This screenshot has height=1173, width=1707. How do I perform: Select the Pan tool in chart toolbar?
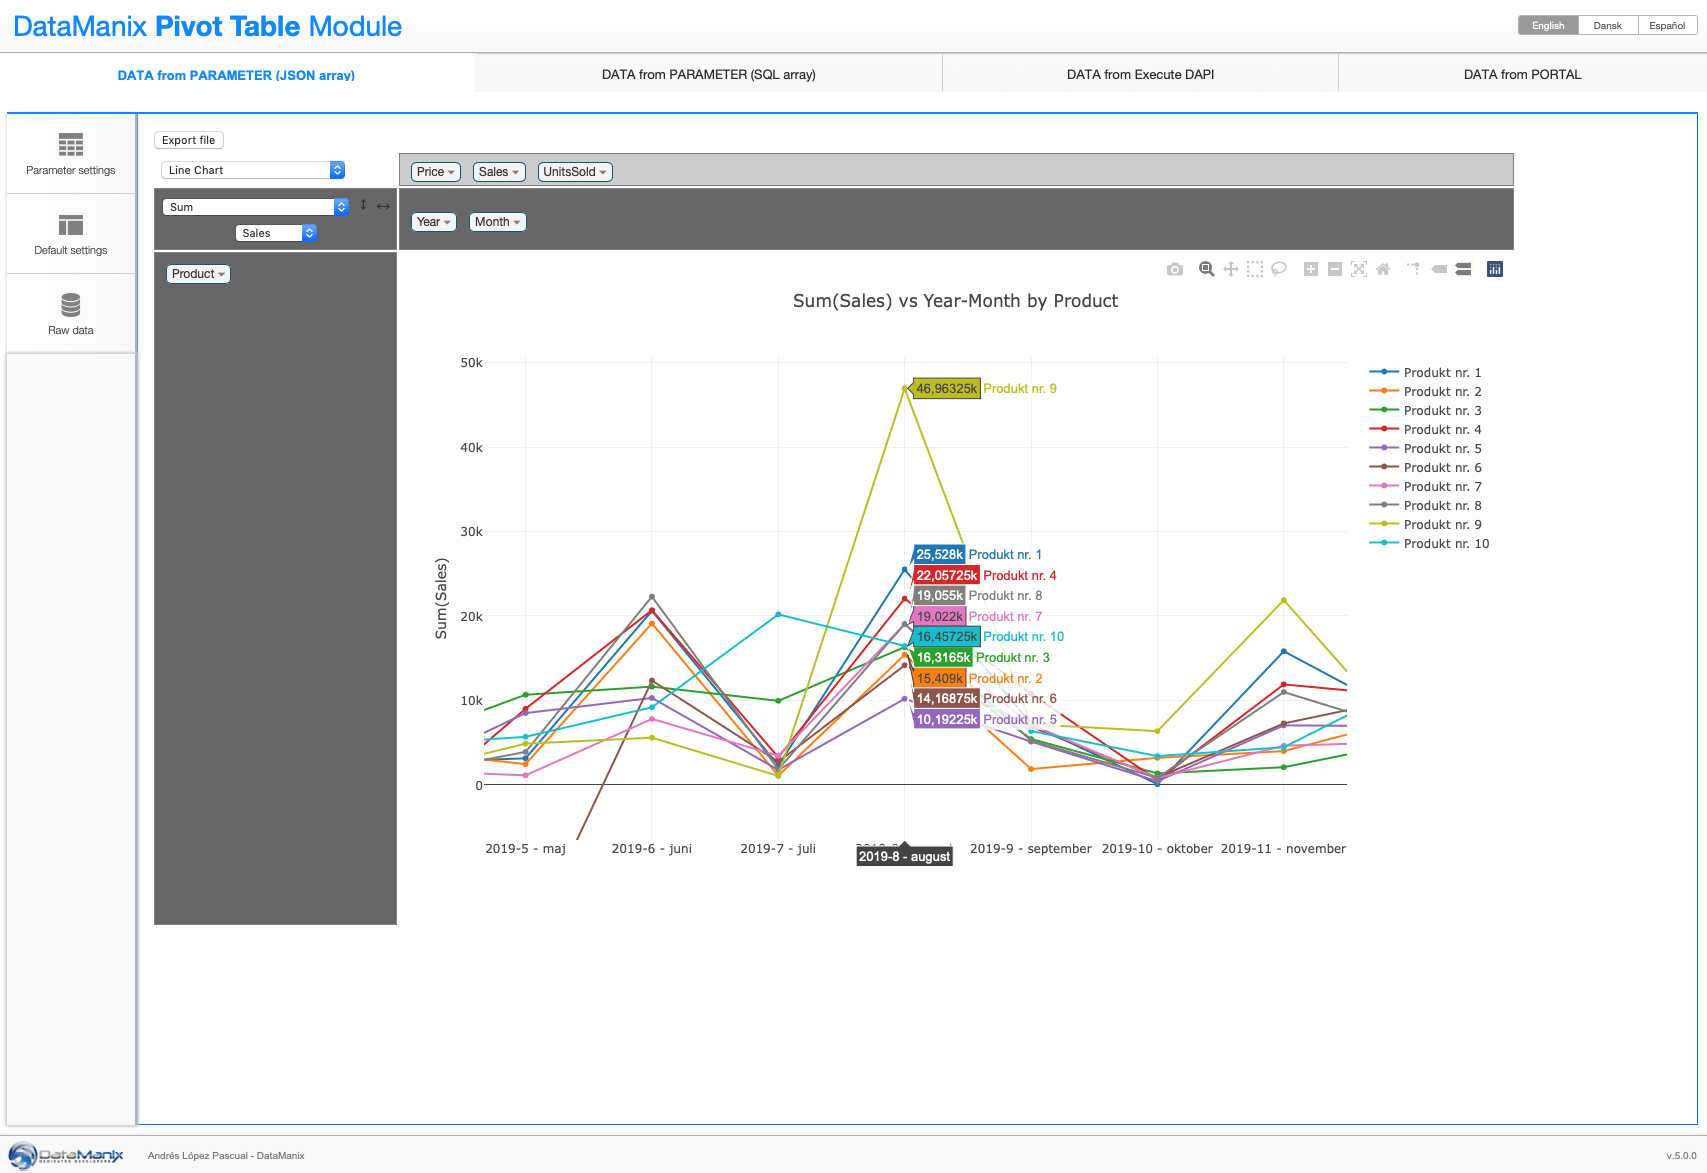[x=1231, y=269]
